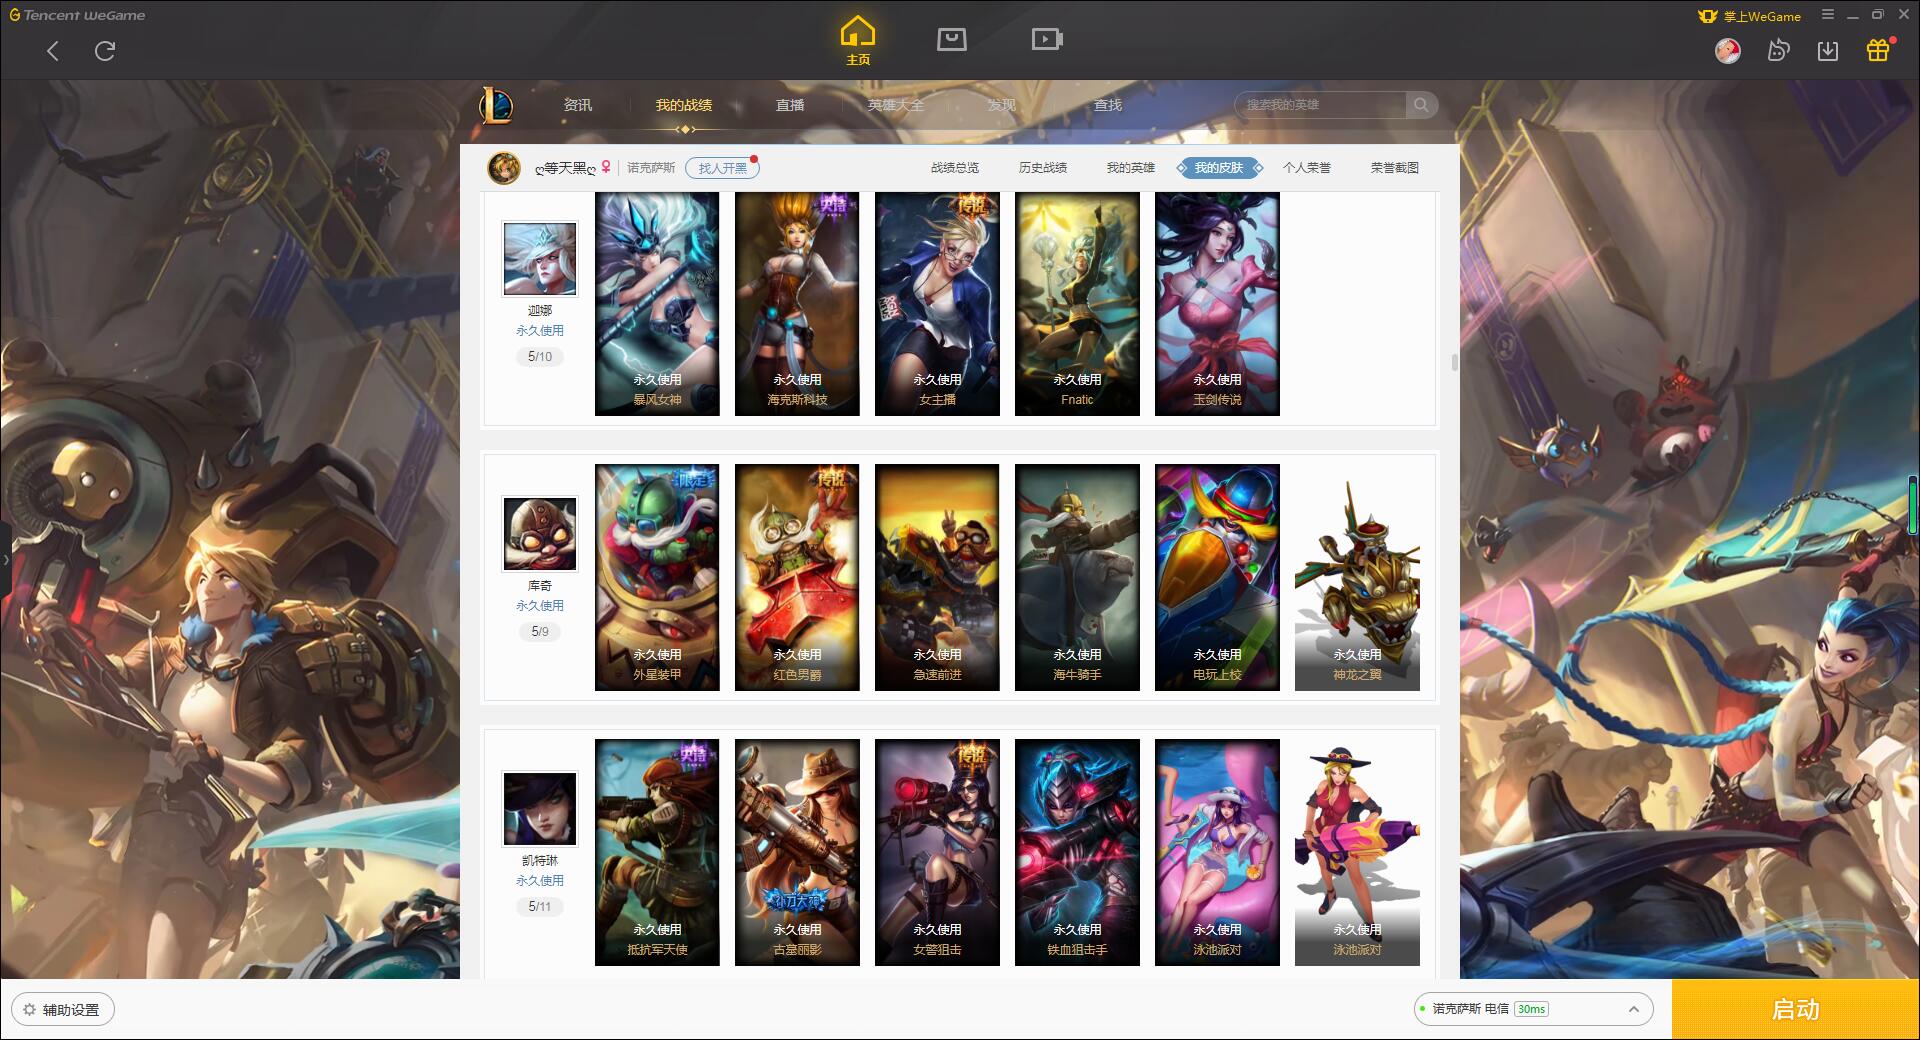This screenshot has height=1040, width=1920.
Task: Open the 古墓丽影 skin card
Action: pyautogui.click(x=797, y=852)
